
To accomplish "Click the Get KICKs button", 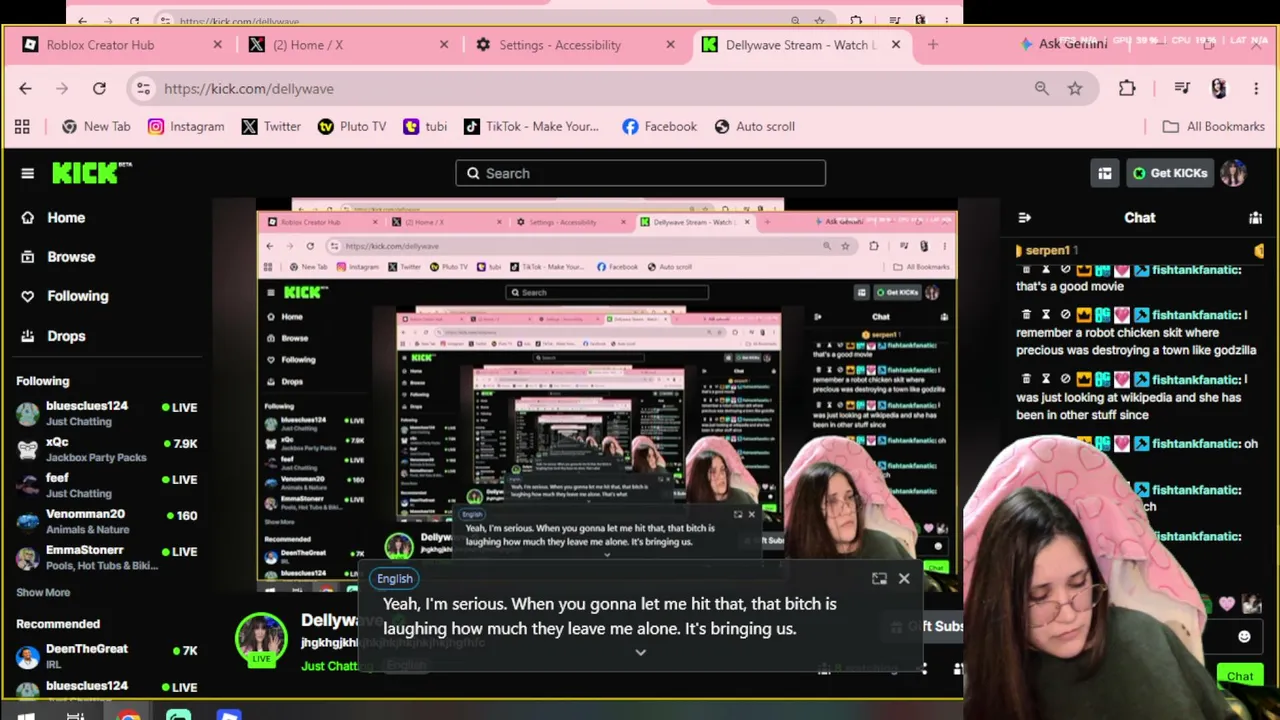I will 1170,173.
